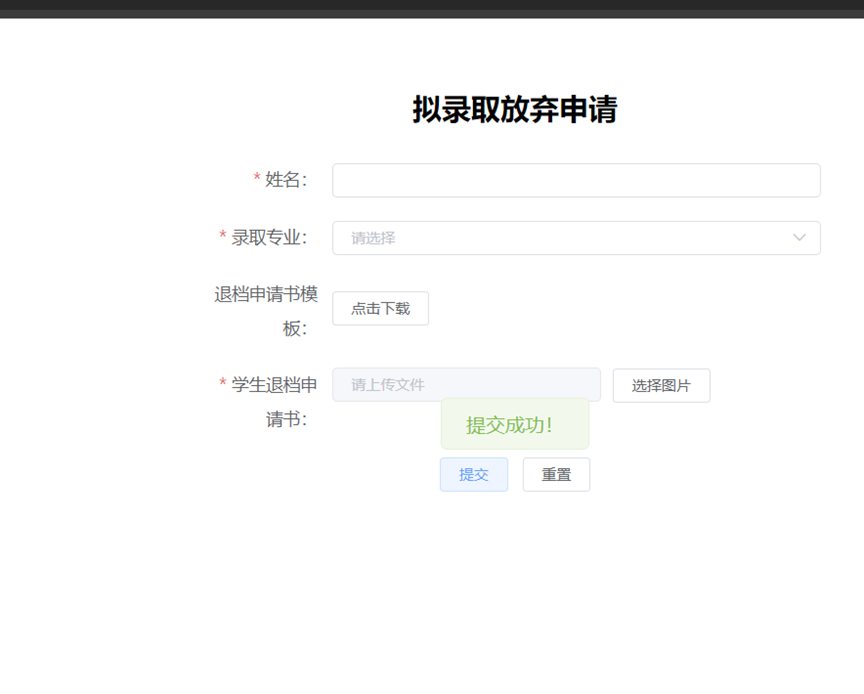Click the 学生退档申请书 label

(268, 402)
